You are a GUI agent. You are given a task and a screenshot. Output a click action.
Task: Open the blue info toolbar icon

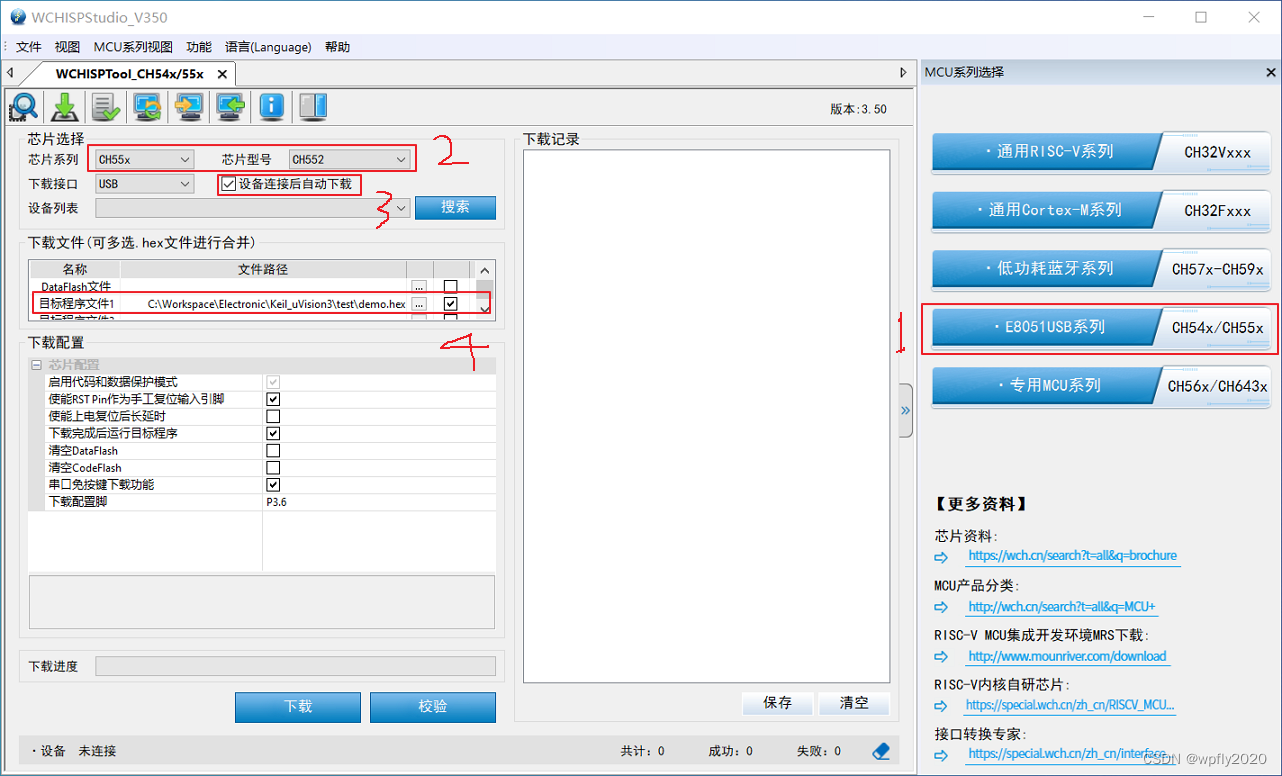(x=271, y=106)
